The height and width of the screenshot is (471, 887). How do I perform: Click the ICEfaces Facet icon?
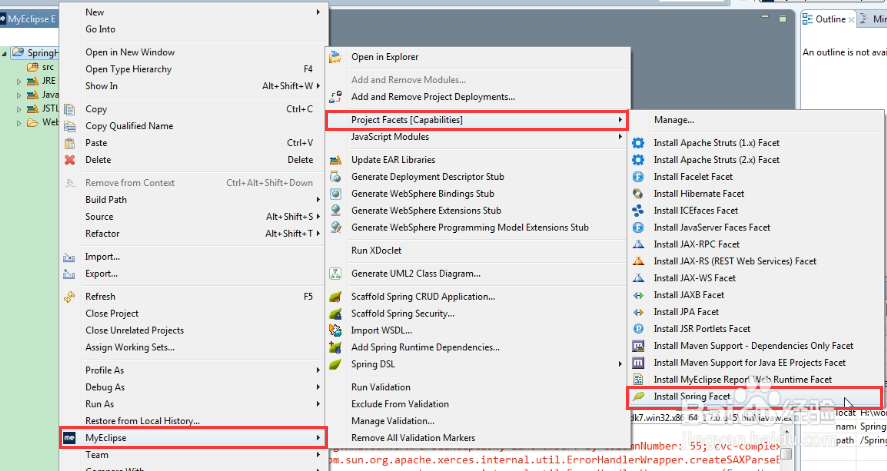638,211
